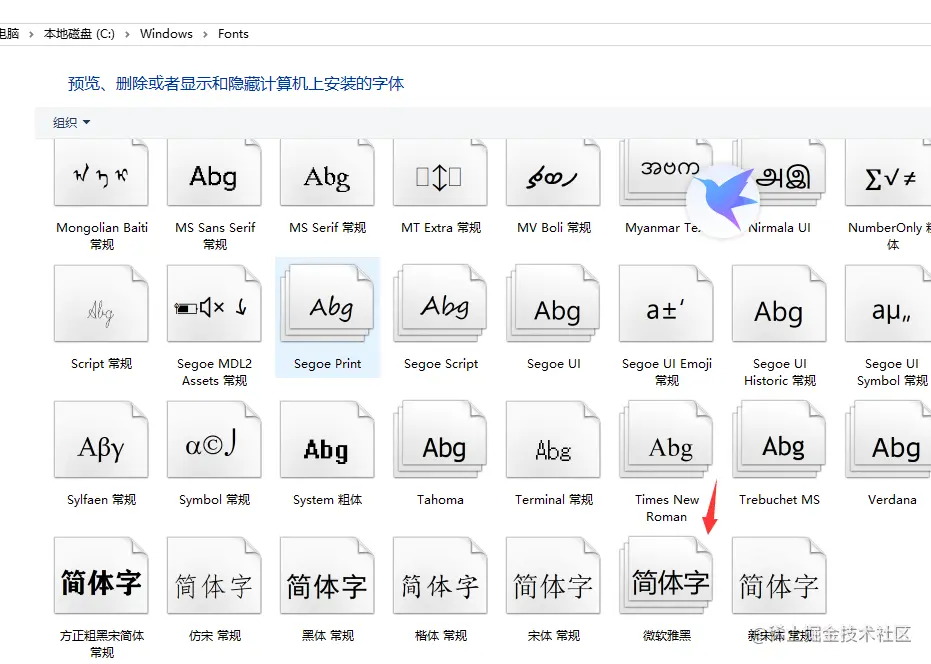Click the 微软雅黑 label text
This screenshot has height=664, width=931.
click(x=667, y=635)
